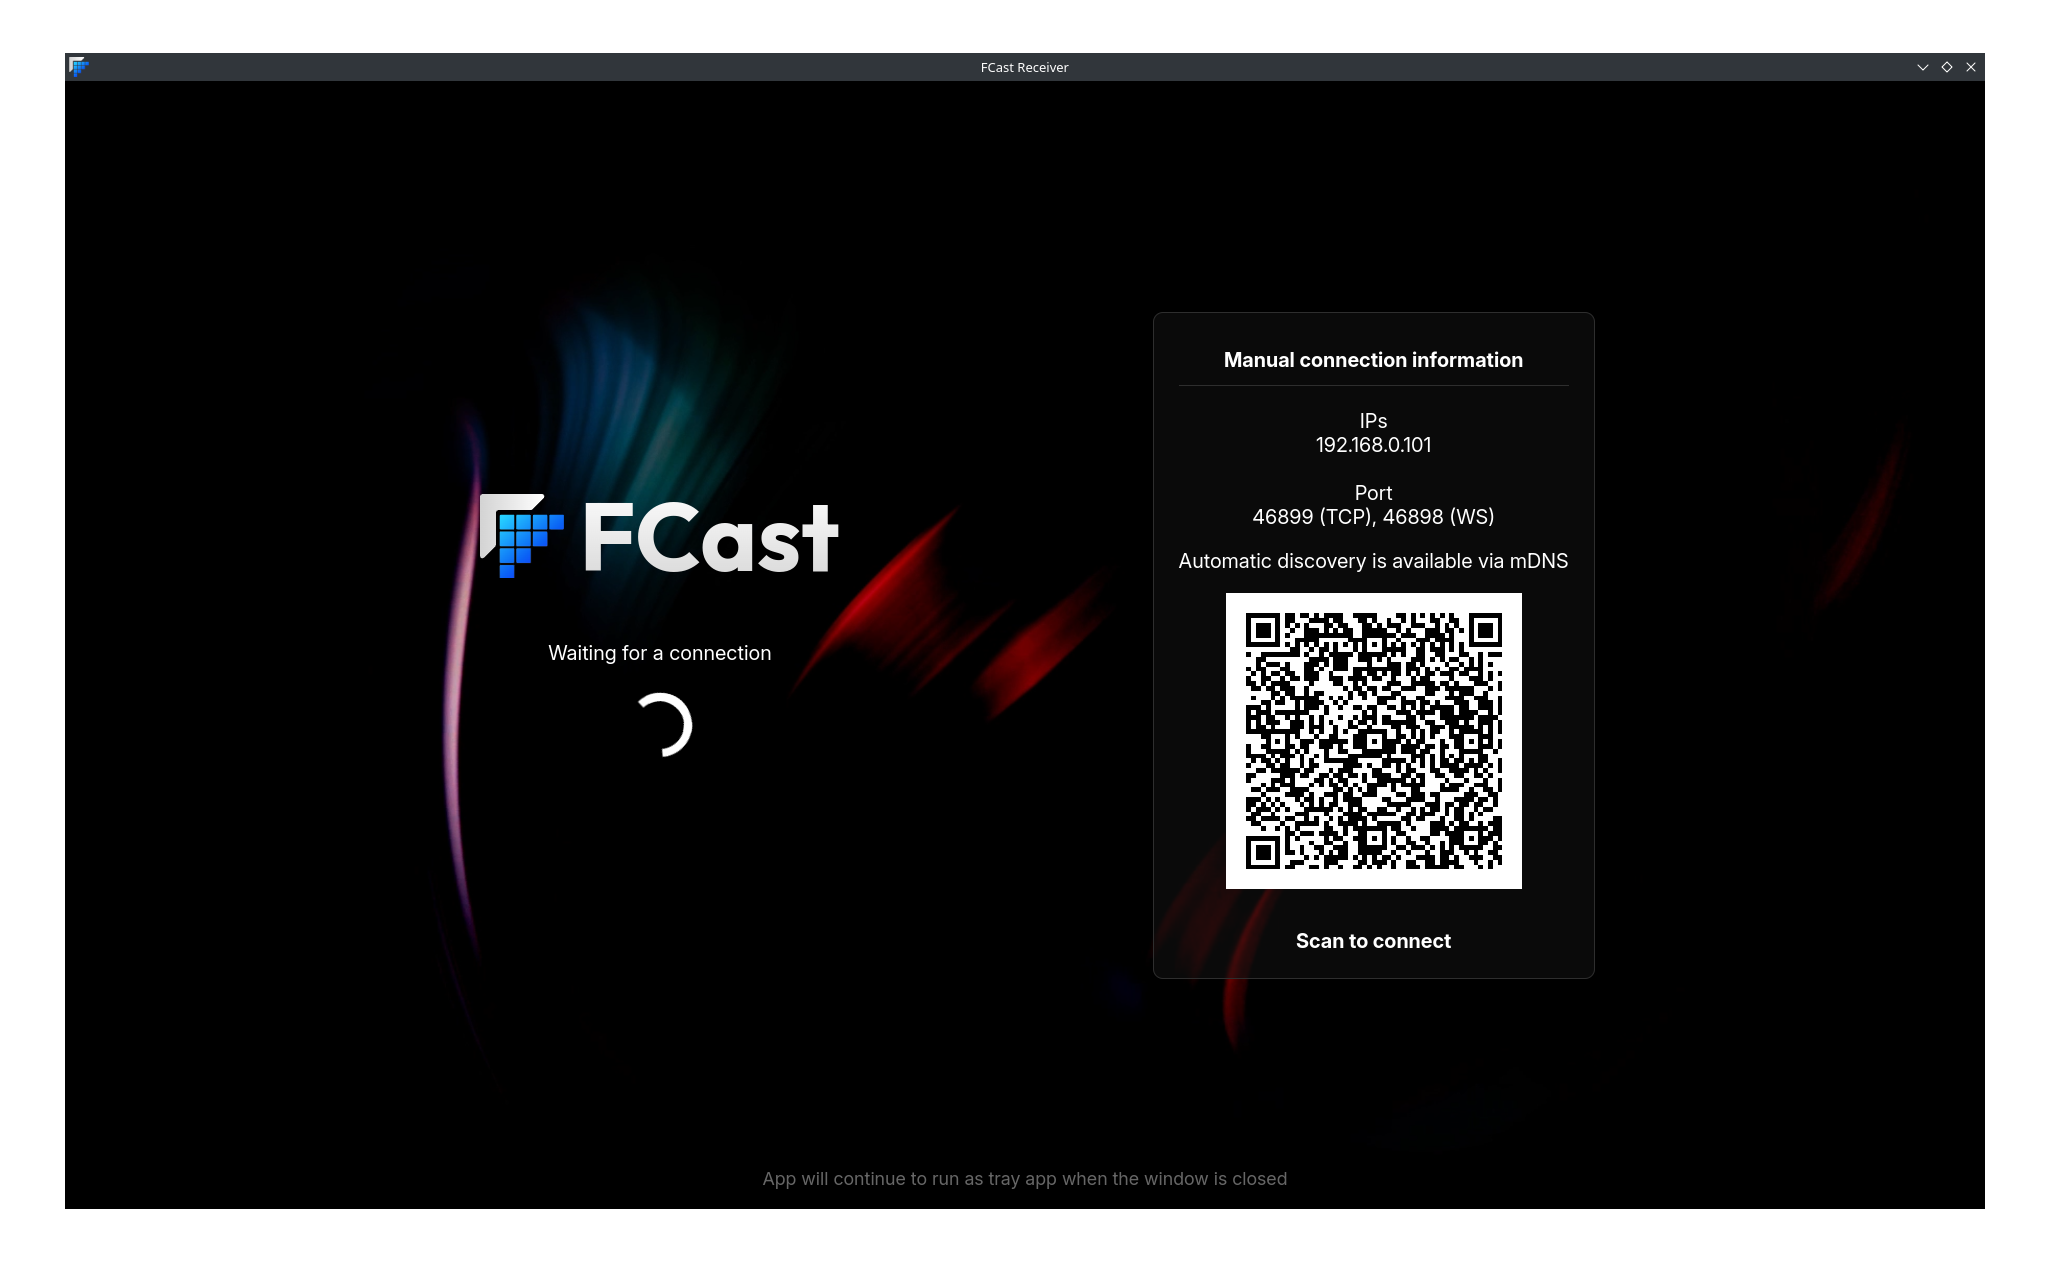Click the port text 46899 (TCP), 46898 (WS)
This screenshot has height=1286, width=2050.
coord(1373,517)
